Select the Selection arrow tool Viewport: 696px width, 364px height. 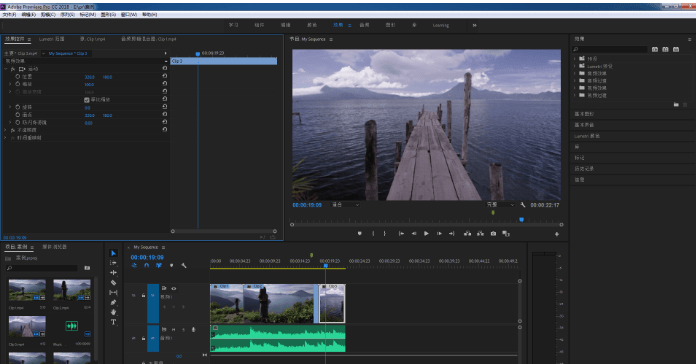point(114,253)
